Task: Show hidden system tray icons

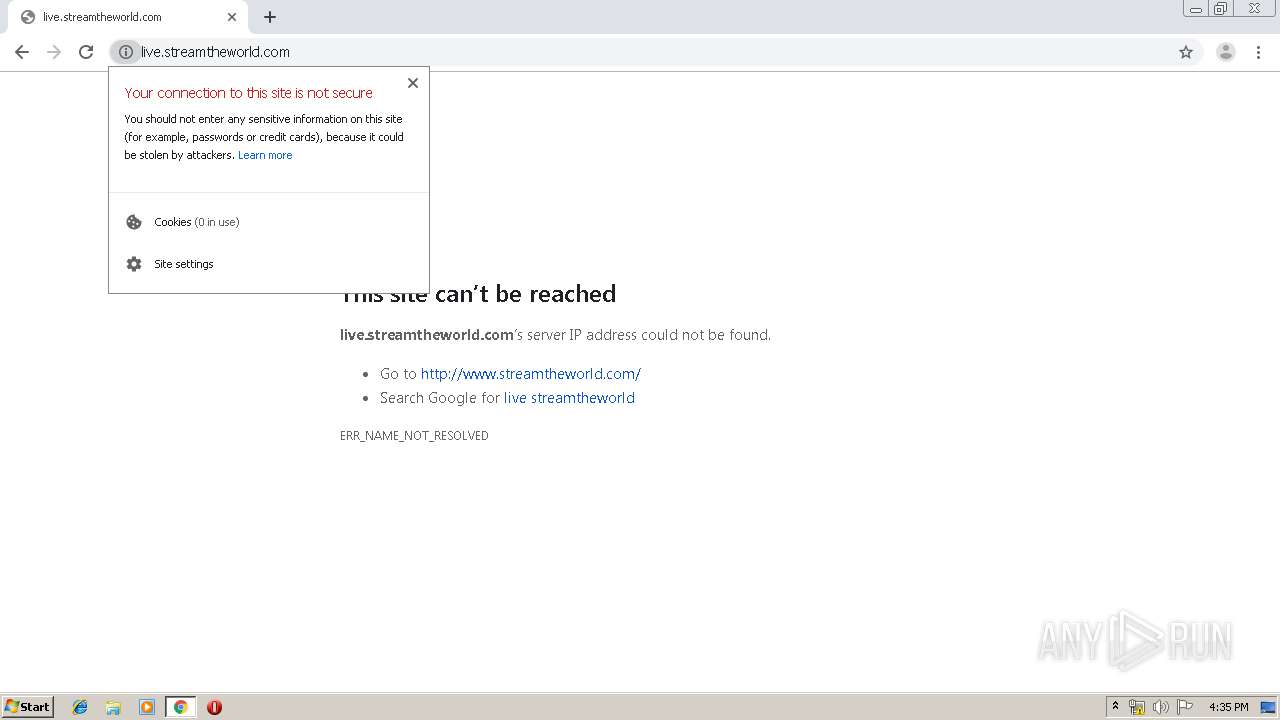Action: (x=1115, y=707)
